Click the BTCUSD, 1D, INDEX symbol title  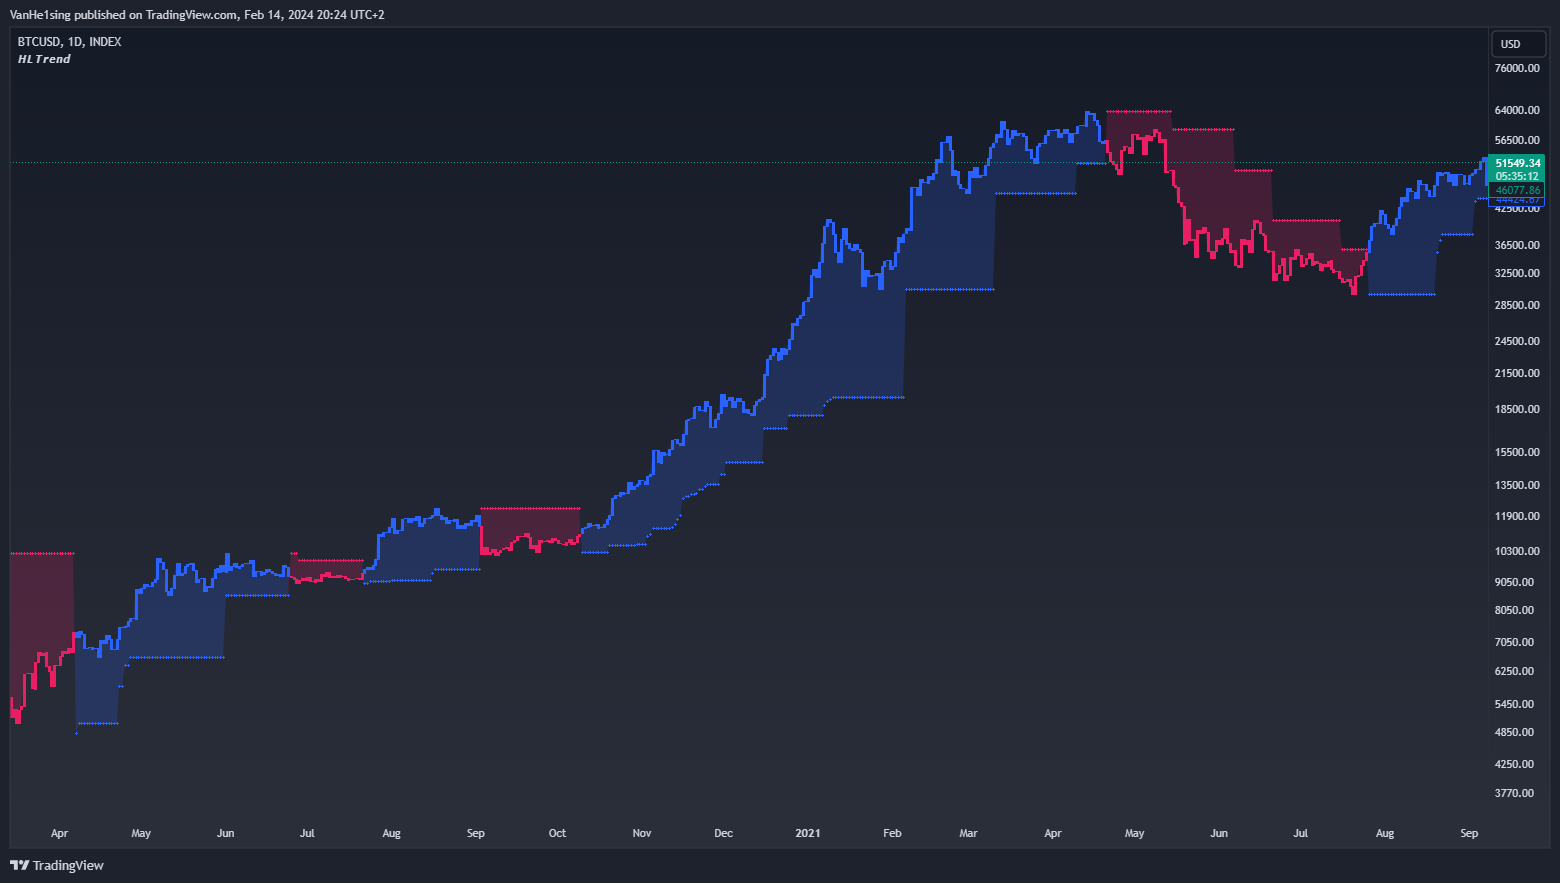point(70,42)
